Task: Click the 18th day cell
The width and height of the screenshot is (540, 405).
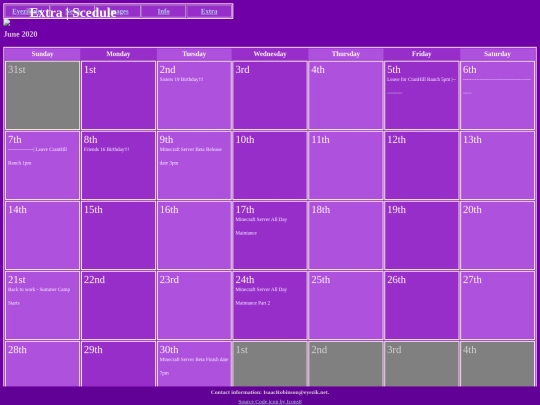Action: click(346, 235)
